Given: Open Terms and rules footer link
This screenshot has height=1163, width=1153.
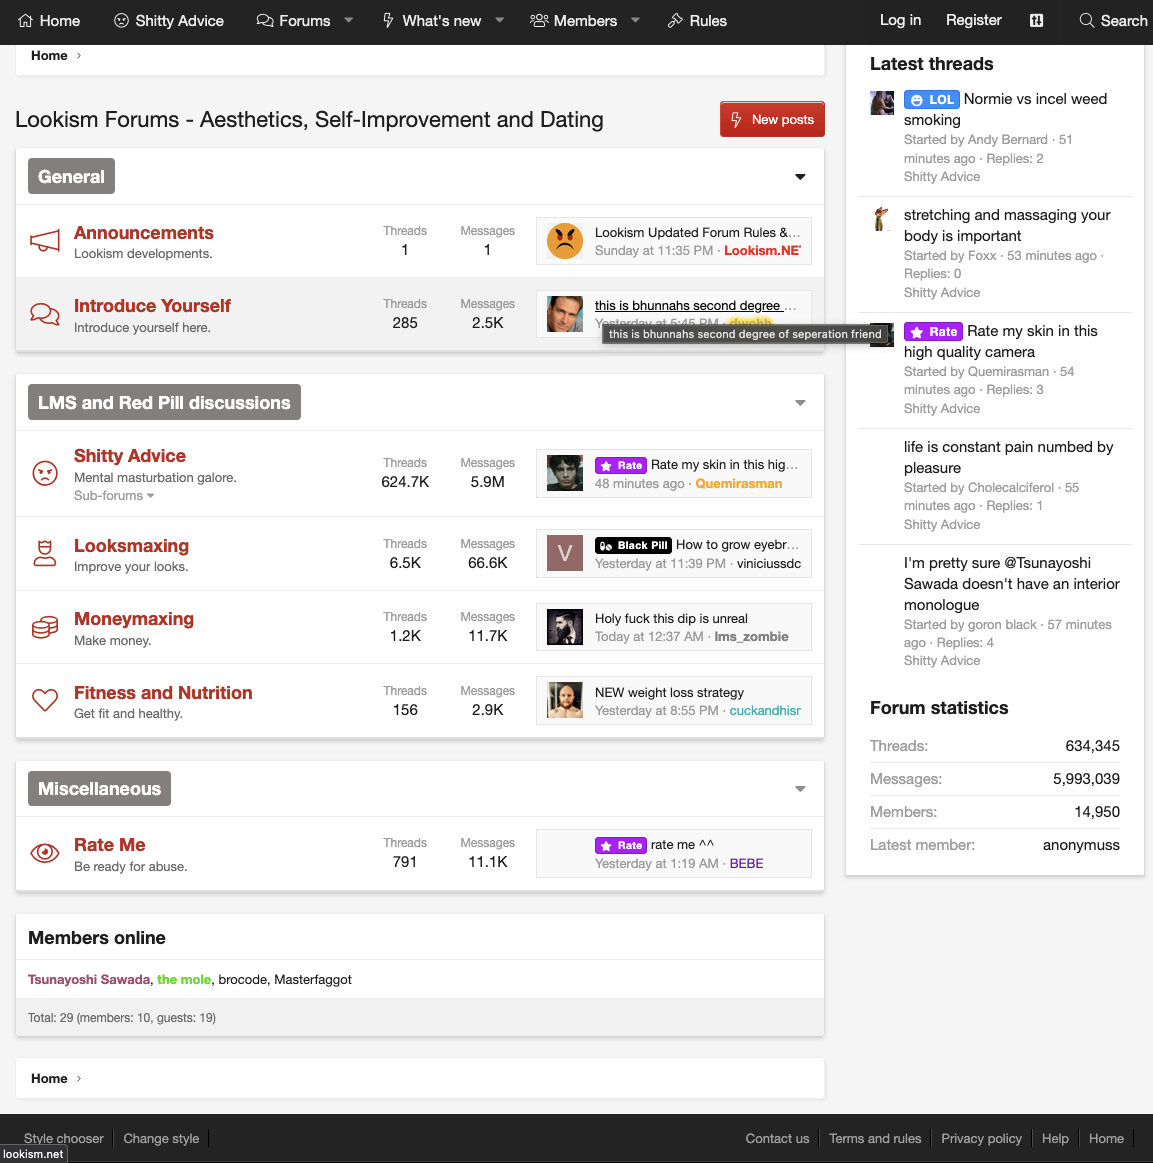Looking at the screenshot, I should 875,1139.
